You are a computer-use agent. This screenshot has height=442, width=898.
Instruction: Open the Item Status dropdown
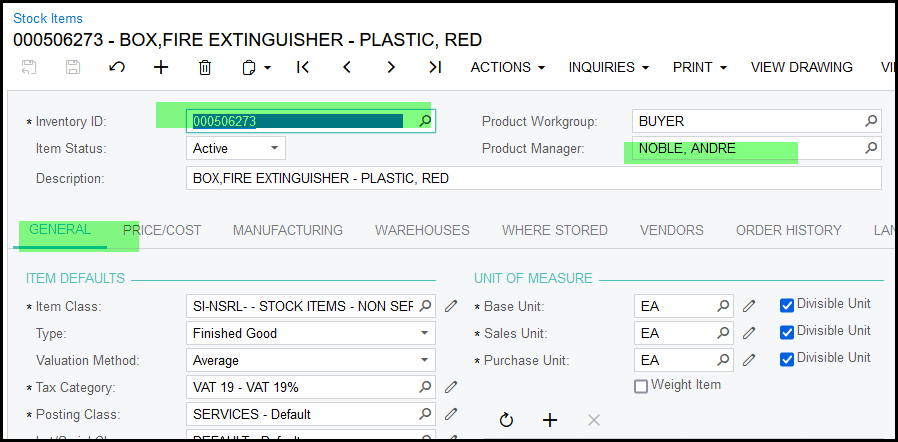(274, 148)
